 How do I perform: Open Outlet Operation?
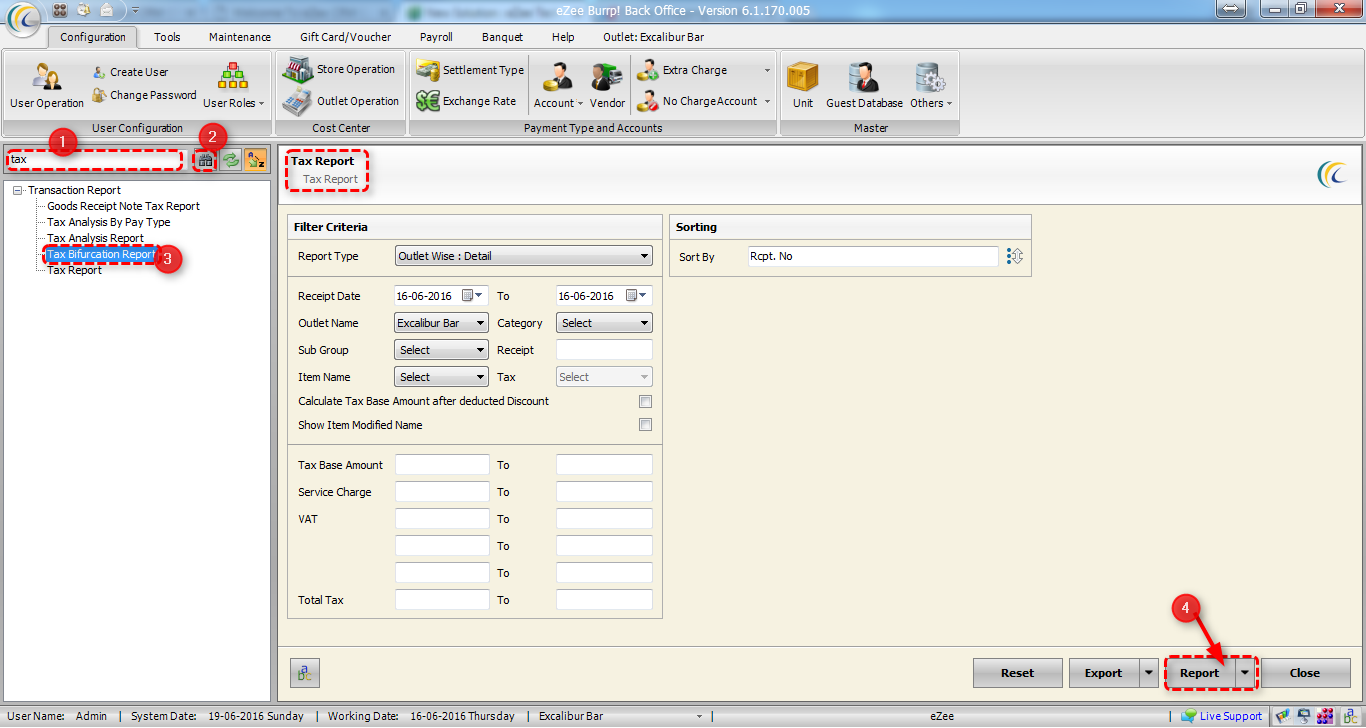(341, 101)
